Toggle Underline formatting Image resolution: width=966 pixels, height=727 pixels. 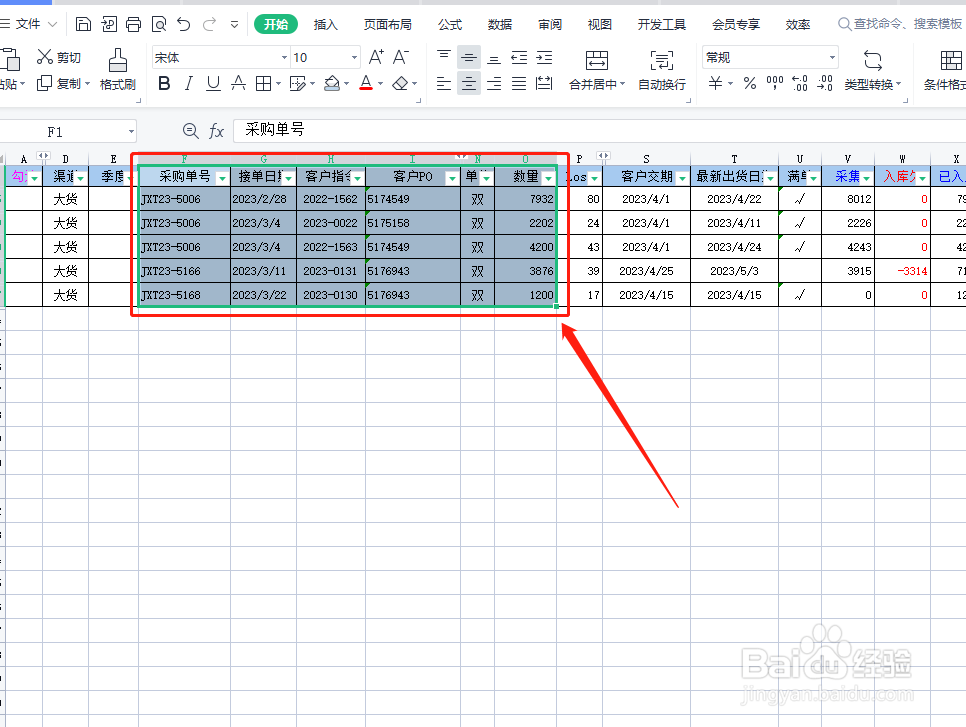click(x=215, y=84)
